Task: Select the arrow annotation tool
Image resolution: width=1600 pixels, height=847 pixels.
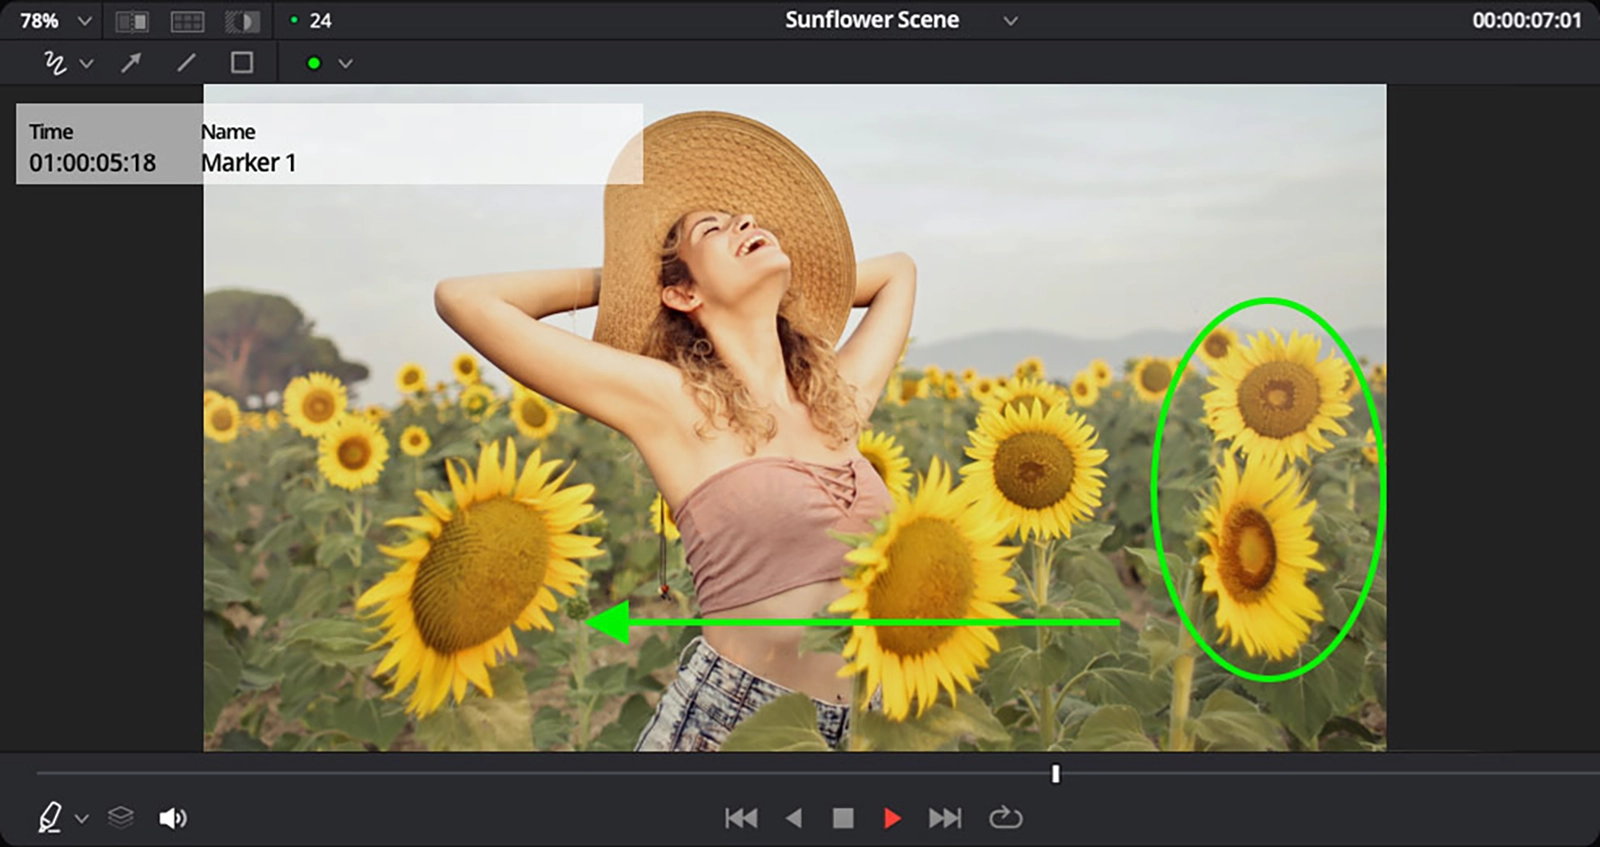Action: click(131, 63)
